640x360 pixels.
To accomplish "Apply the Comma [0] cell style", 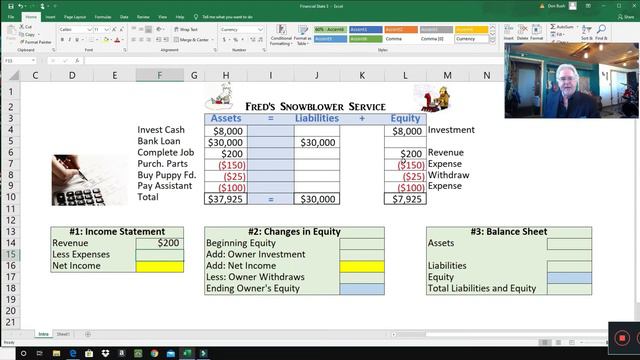I will pyautogui.click(x=436, y=39).
